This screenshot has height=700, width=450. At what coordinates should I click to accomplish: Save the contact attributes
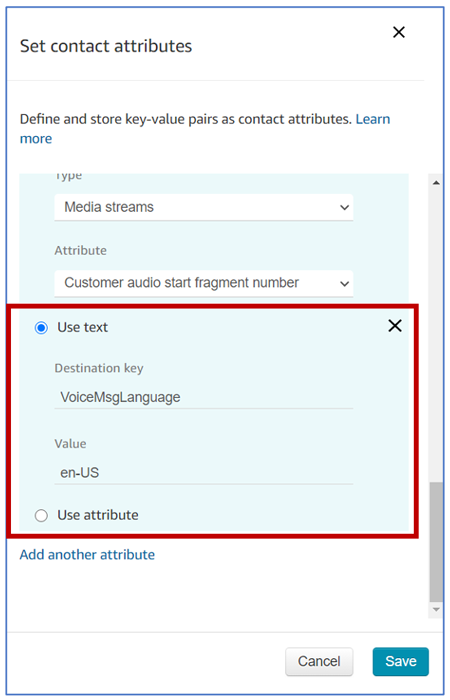click(401, 661)
